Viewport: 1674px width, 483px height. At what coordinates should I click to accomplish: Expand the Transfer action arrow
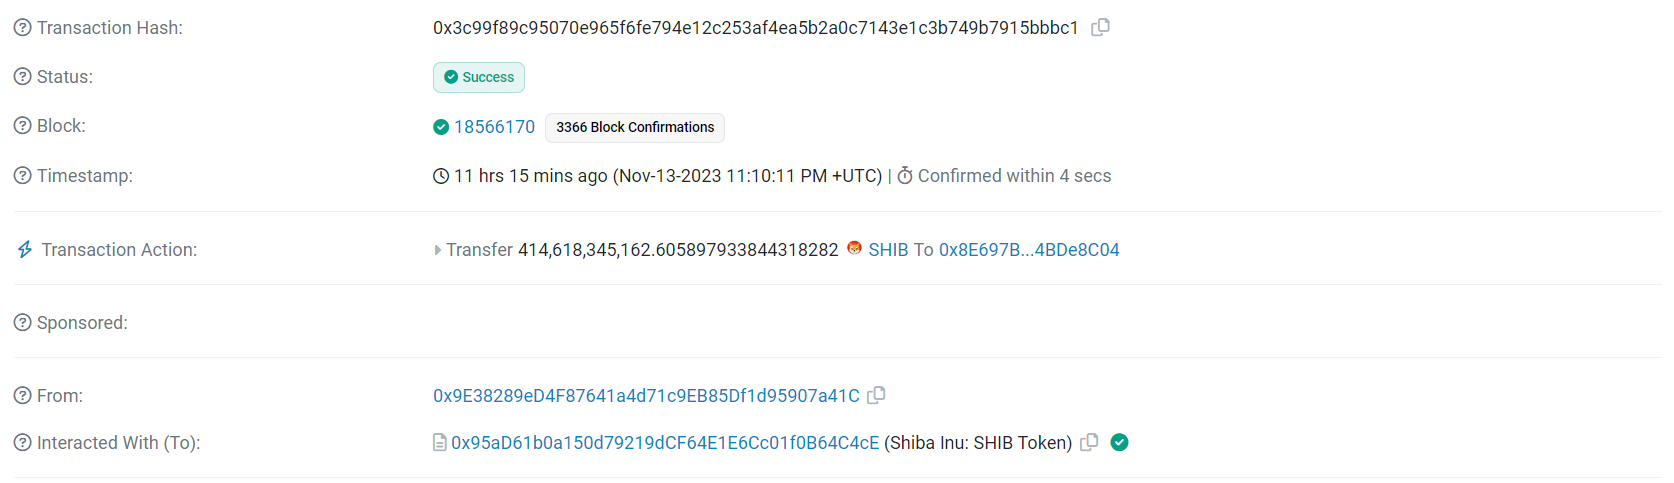438,250
